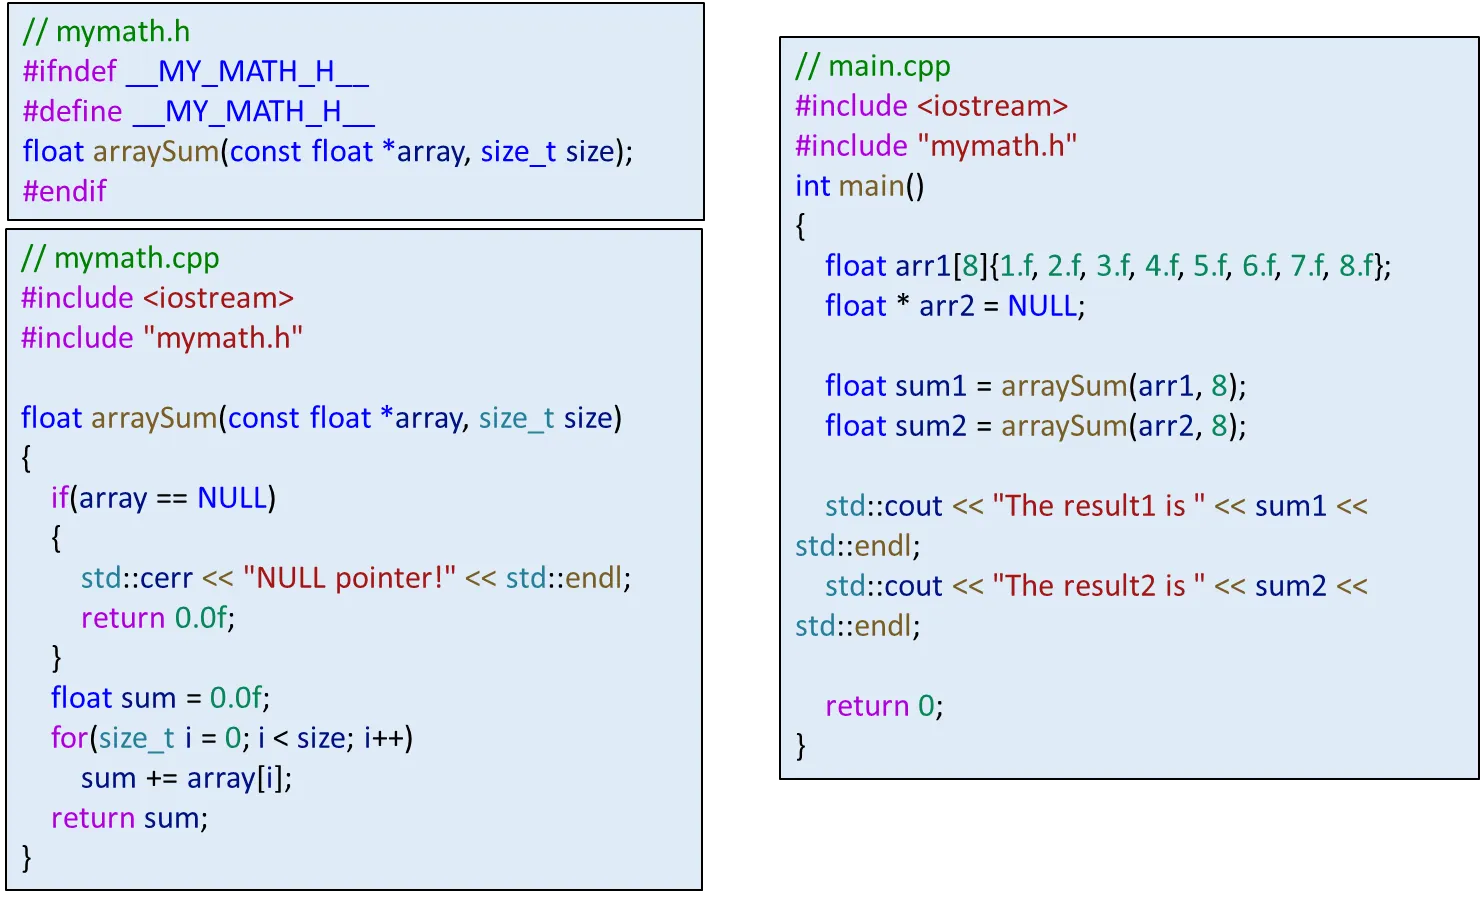The image size is (1480, 897).
Task: Select the sum += array[i]; statement
Action: pos(186,778)
